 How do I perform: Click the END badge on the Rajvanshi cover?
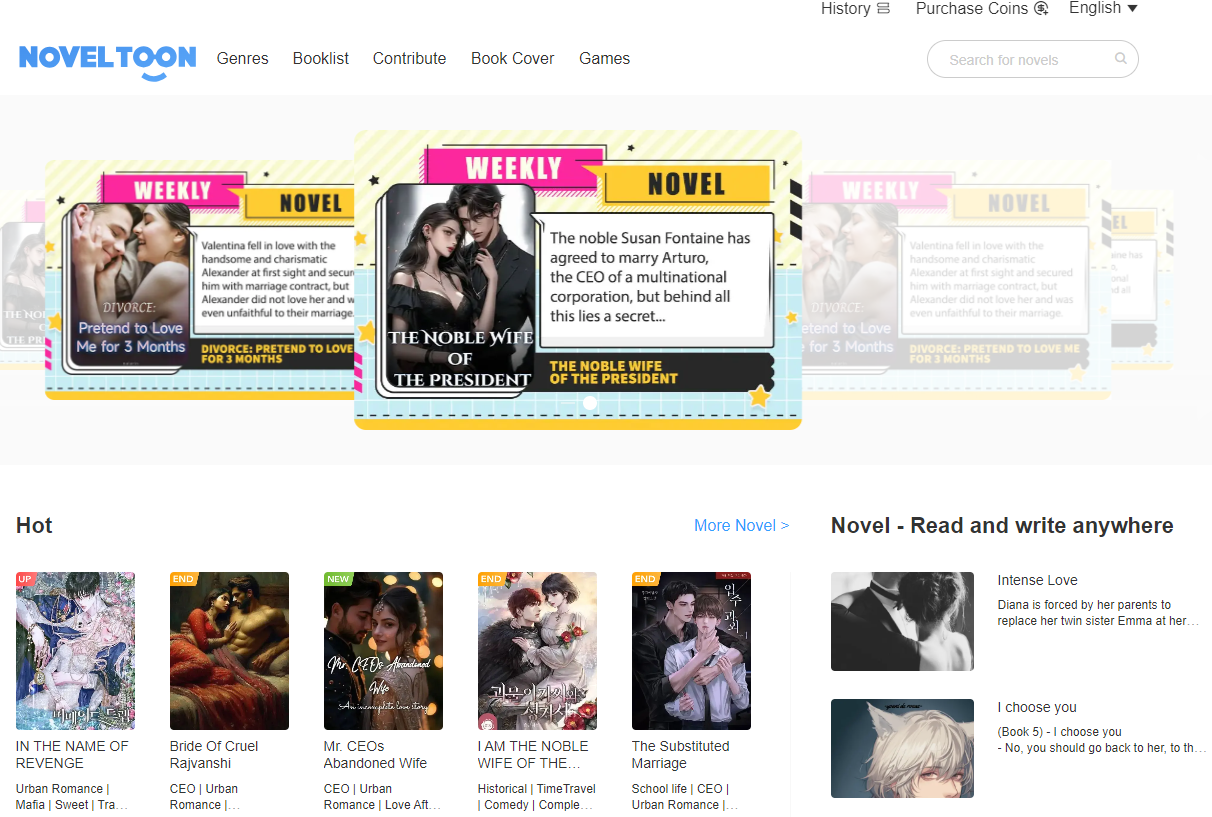[x=183, y=578]
